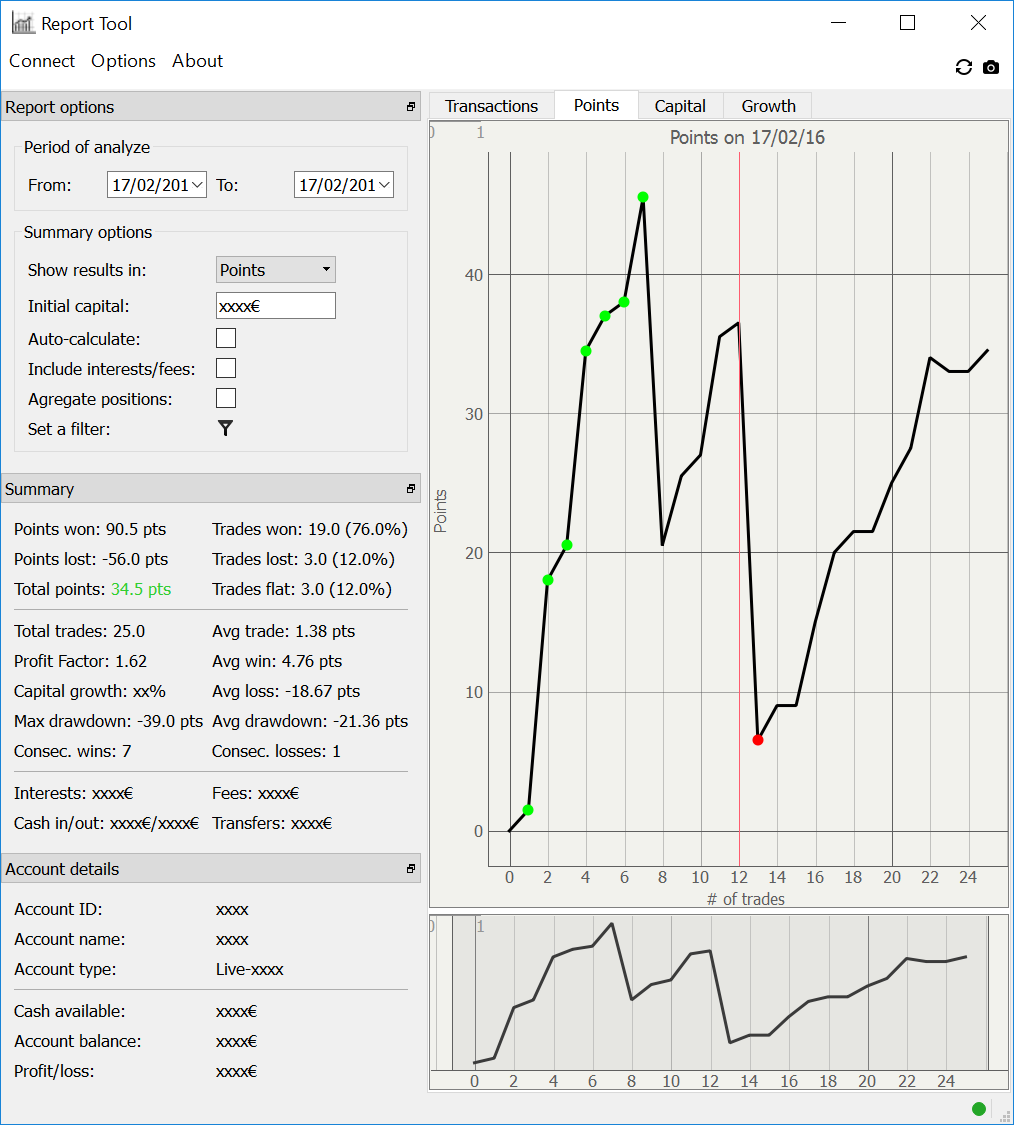Image resolution: width=1014 pixels, height=1125 pixels.
Task: Click Avg win: 4.76 pts text
Action: (277, 661)
